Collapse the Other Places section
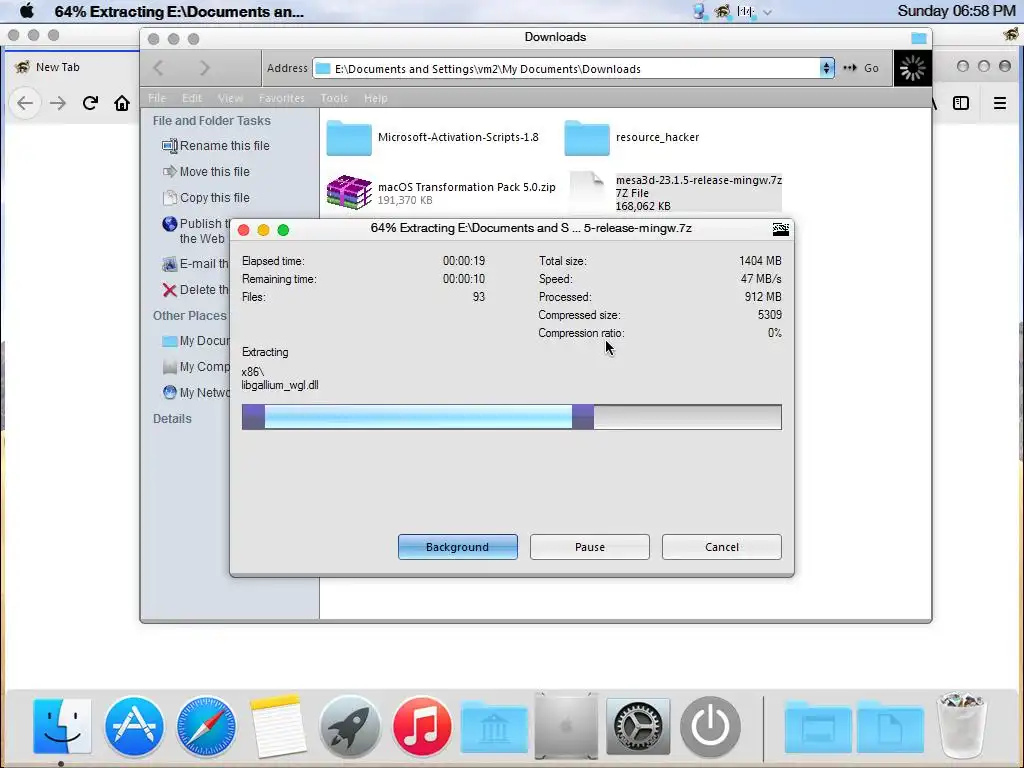This screenshot has height=768, width=1024. tap(190, 315)
